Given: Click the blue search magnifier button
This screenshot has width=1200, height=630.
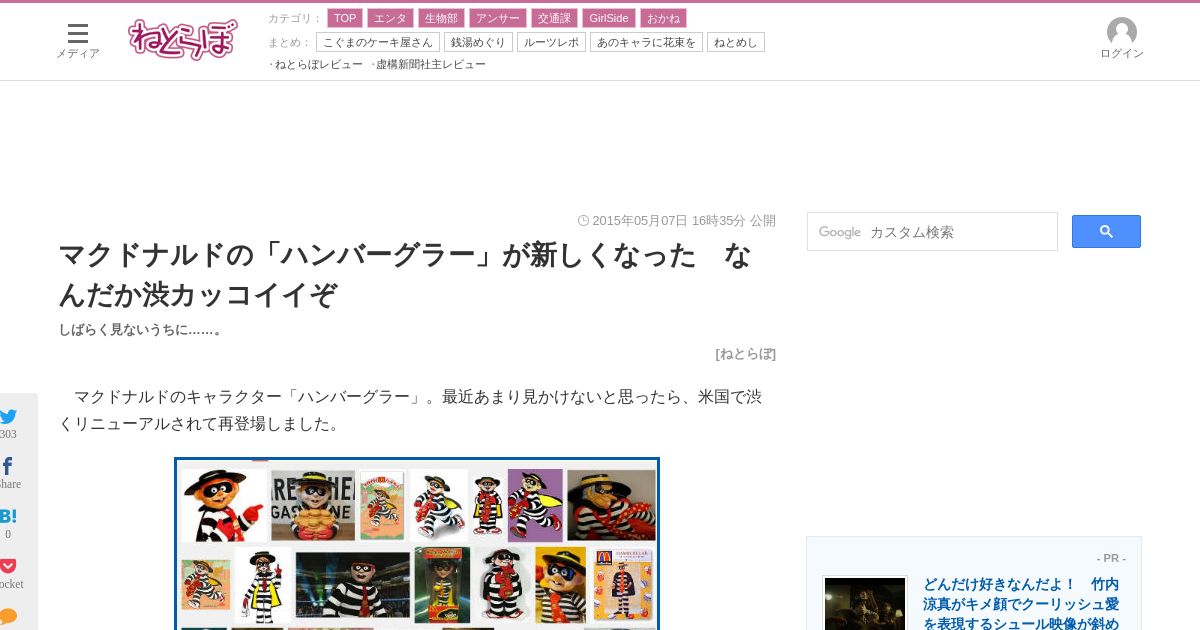Looking at the screenshot, I should click(1106, 232).
